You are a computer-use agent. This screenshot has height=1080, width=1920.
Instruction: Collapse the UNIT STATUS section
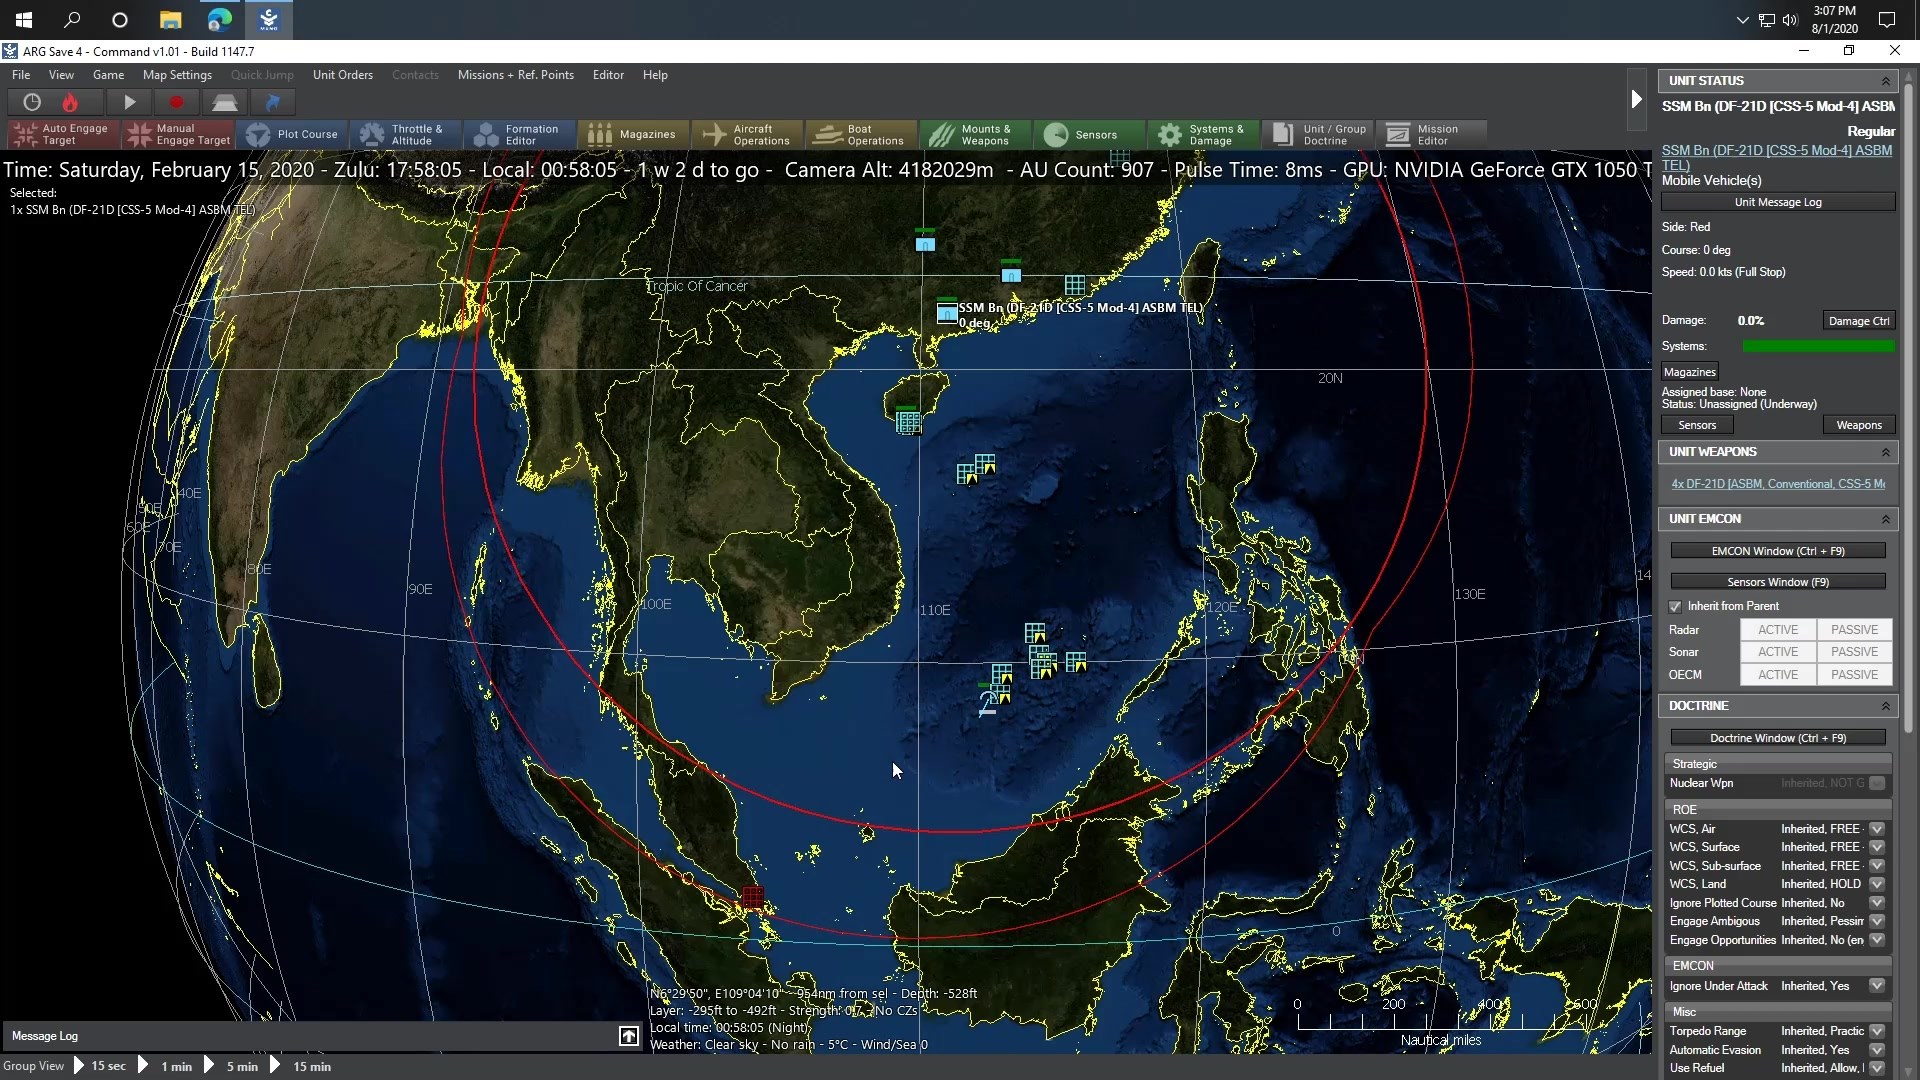[x=1886, y=81]
